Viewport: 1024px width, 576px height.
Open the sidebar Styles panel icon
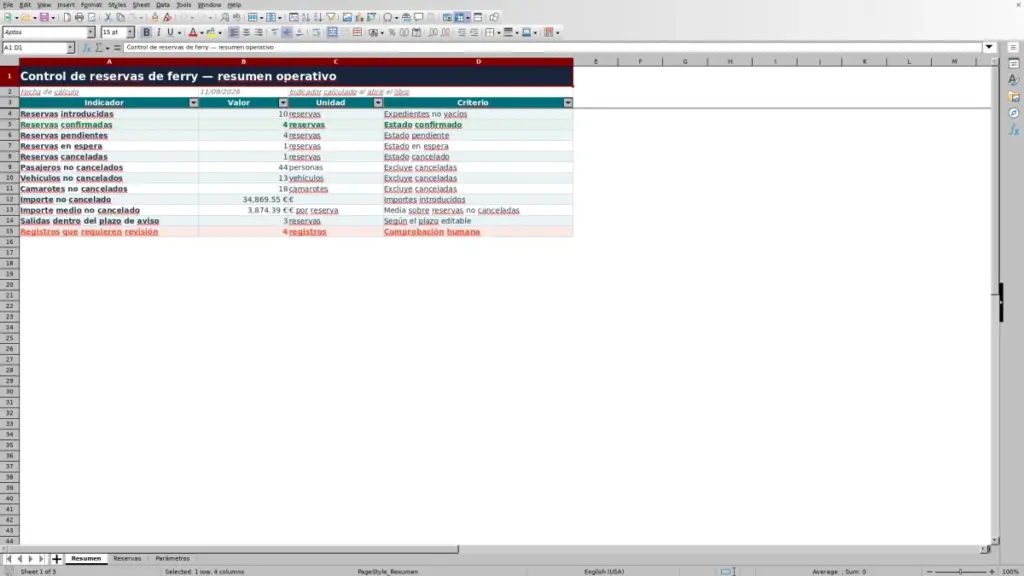pyautogui.click(x=1014, y=80)
